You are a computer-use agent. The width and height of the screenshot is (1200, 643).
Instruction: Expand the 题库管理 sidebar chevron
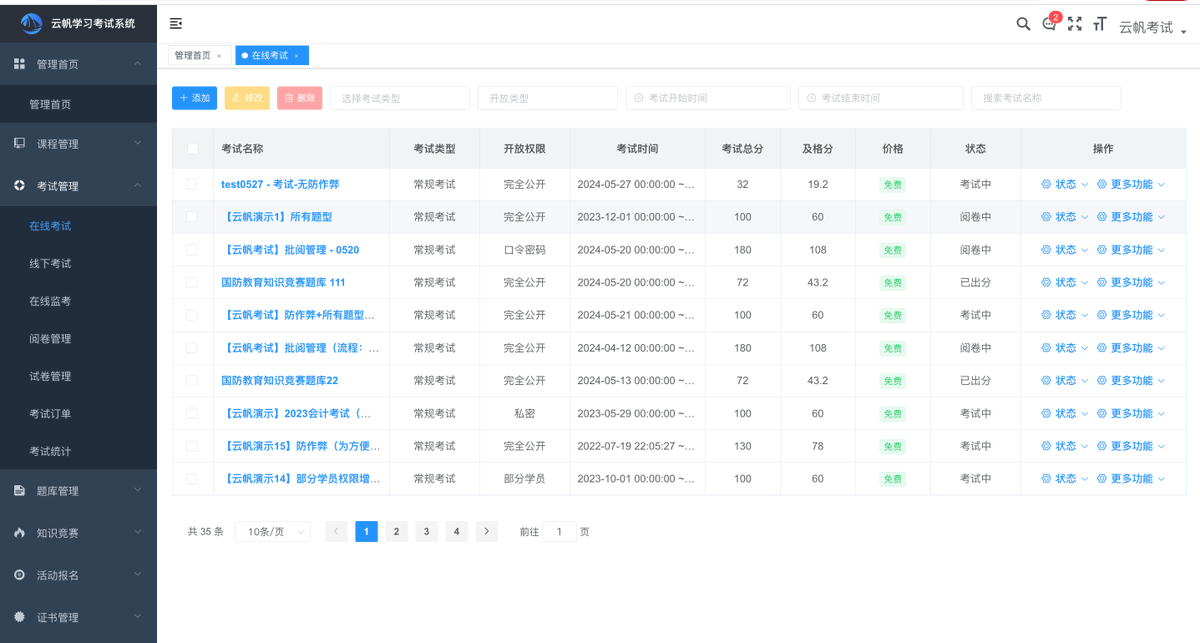pos(138,491)
